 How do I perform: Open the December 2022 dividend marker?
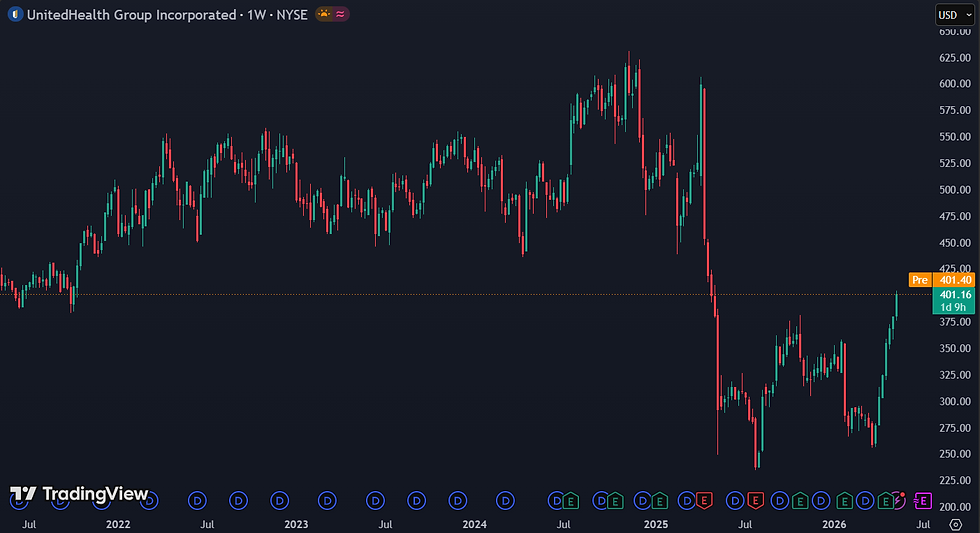tap(279, 501)
